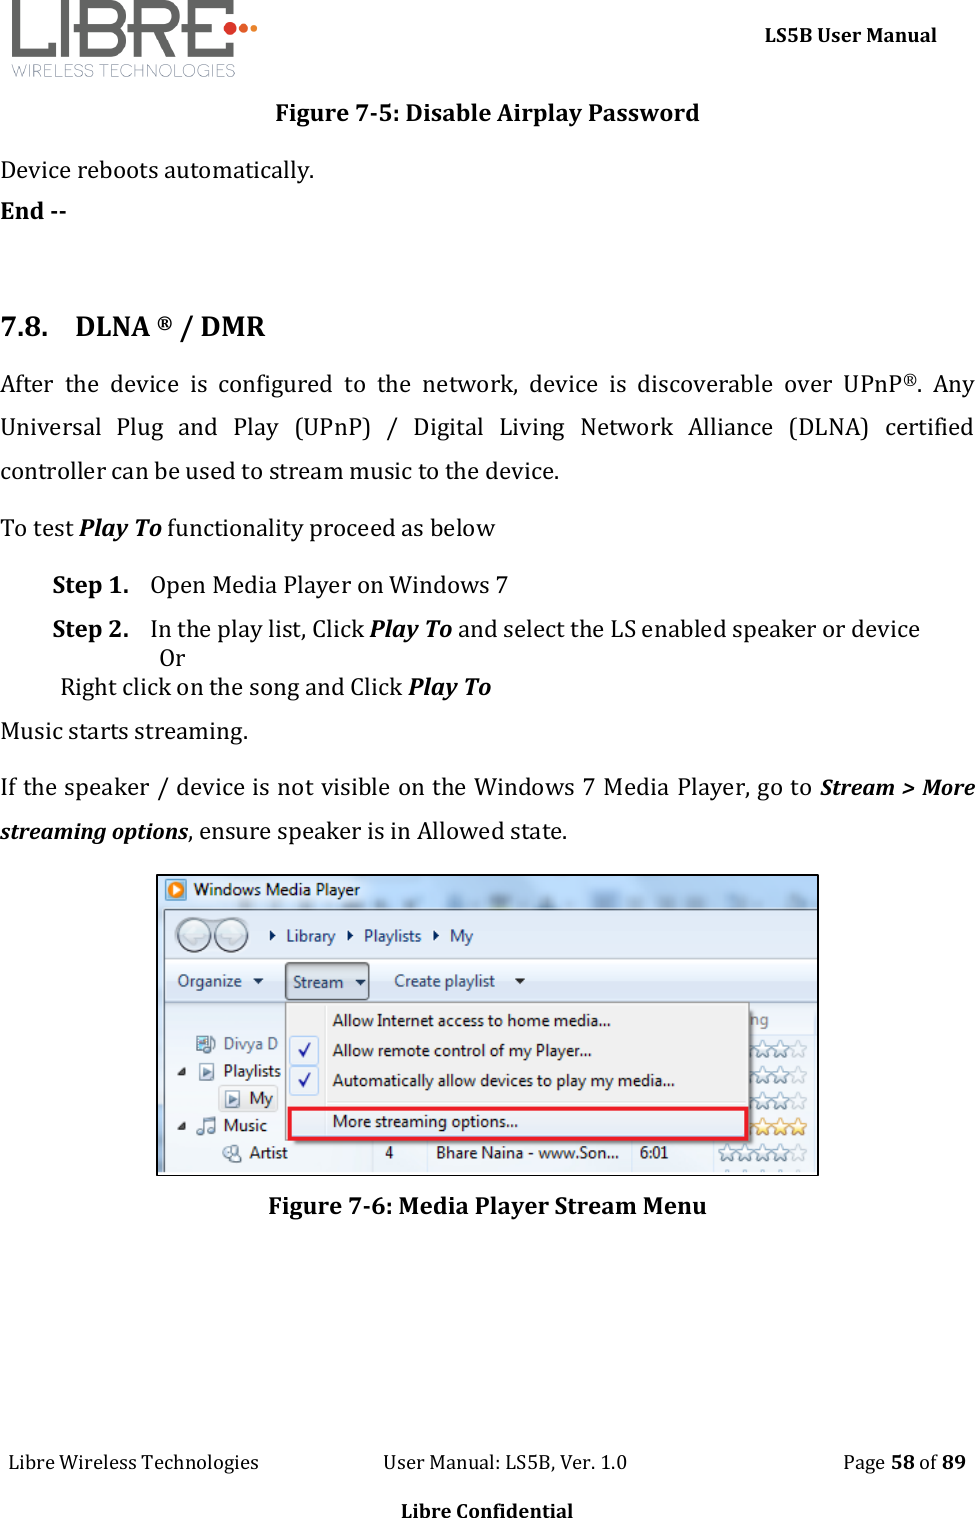Uncheck Allow remote control of my Player

click(x=304, y=1051)
